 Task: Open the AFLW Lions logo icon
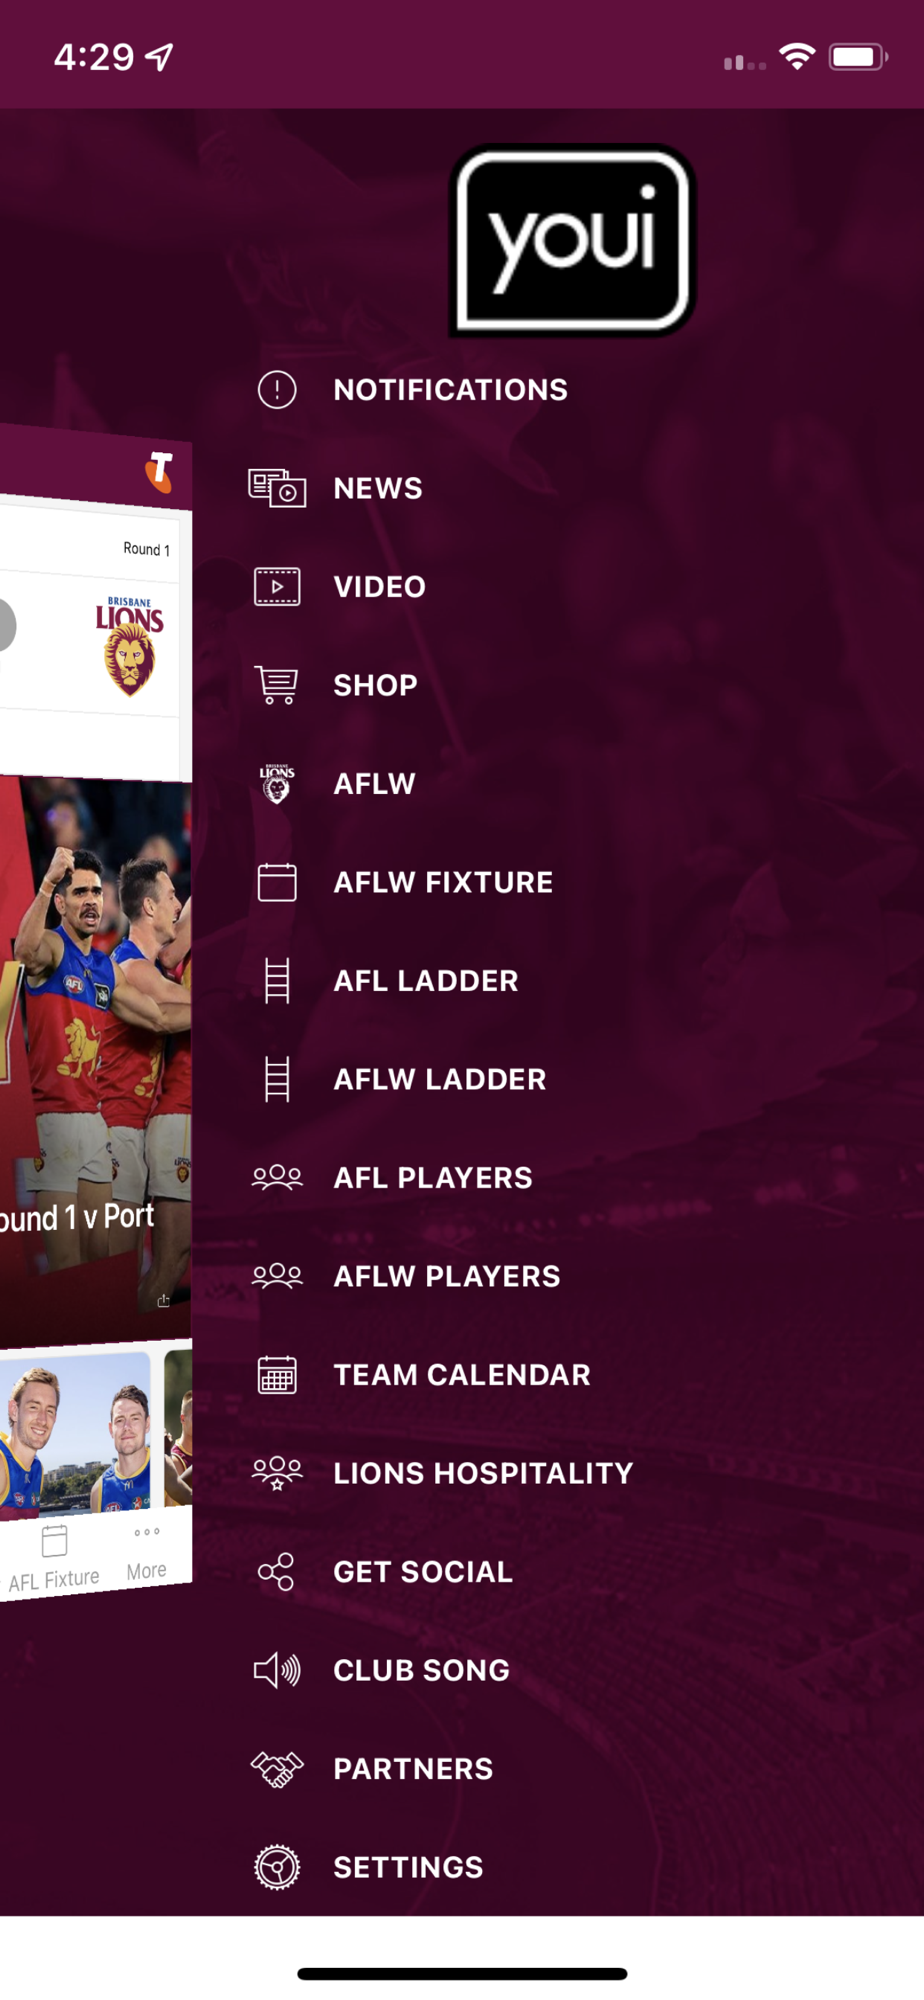(x=277, y=784)
